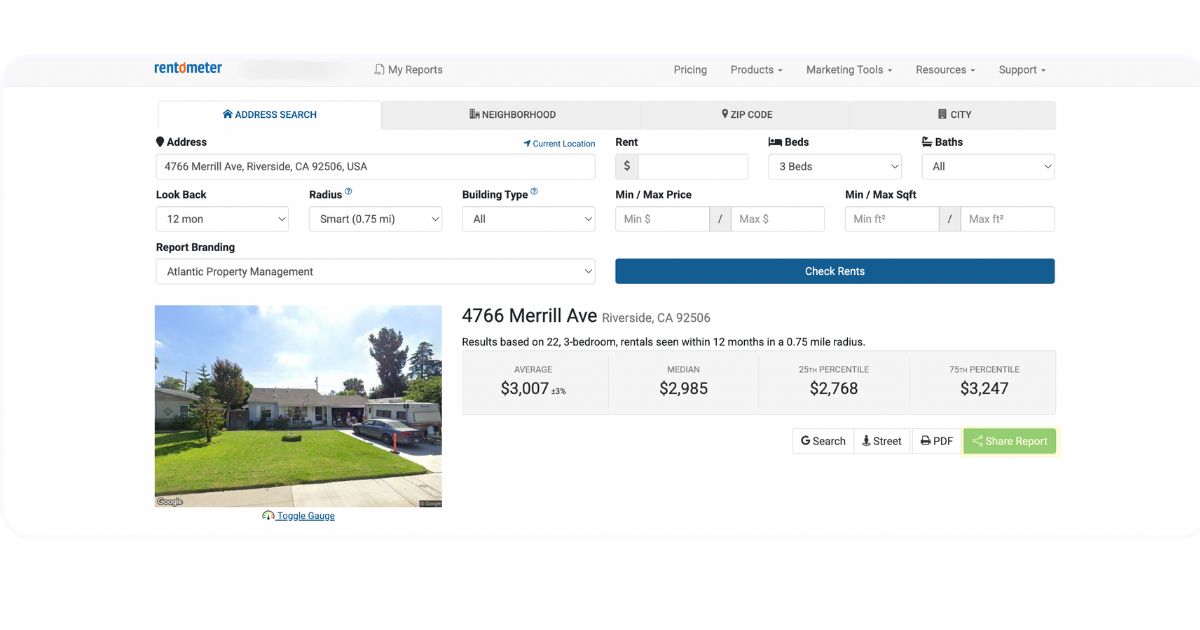
Task: Expand the Beds dropdown
Action: click(x=834, y=167)
